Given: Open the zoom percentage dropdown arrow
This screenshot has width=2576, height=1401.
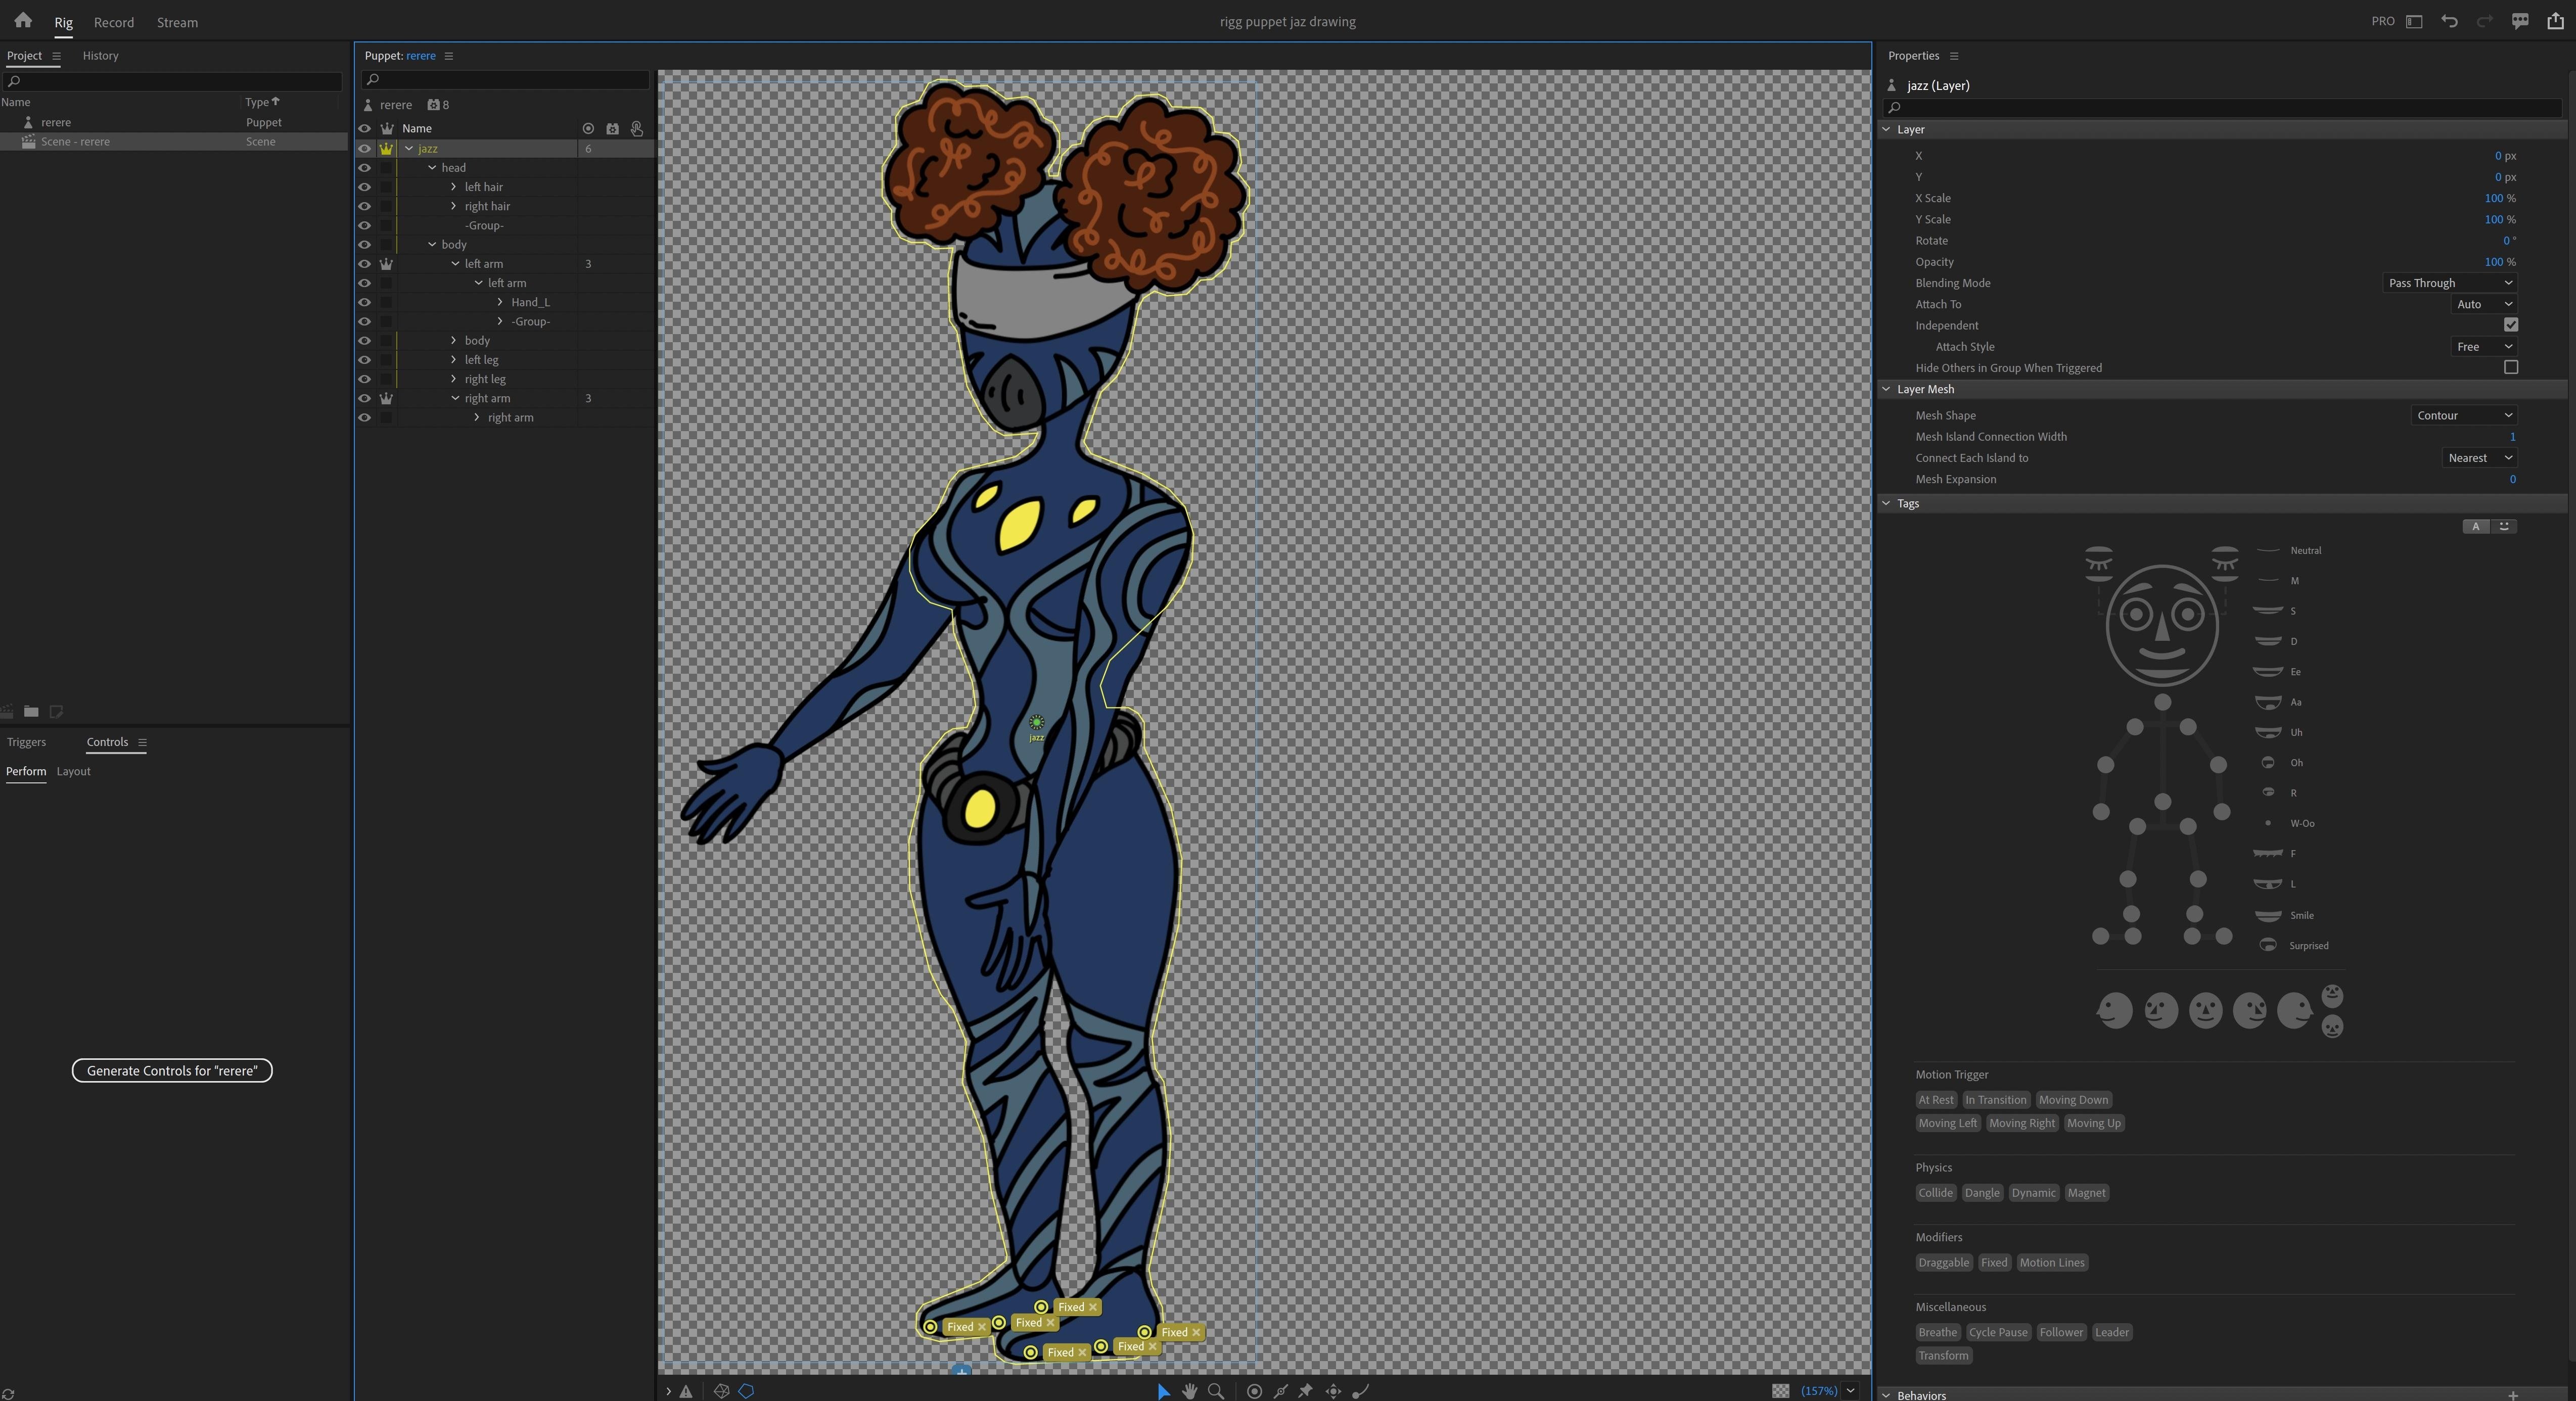Looking at the screenshot, I should 1850,1391.
